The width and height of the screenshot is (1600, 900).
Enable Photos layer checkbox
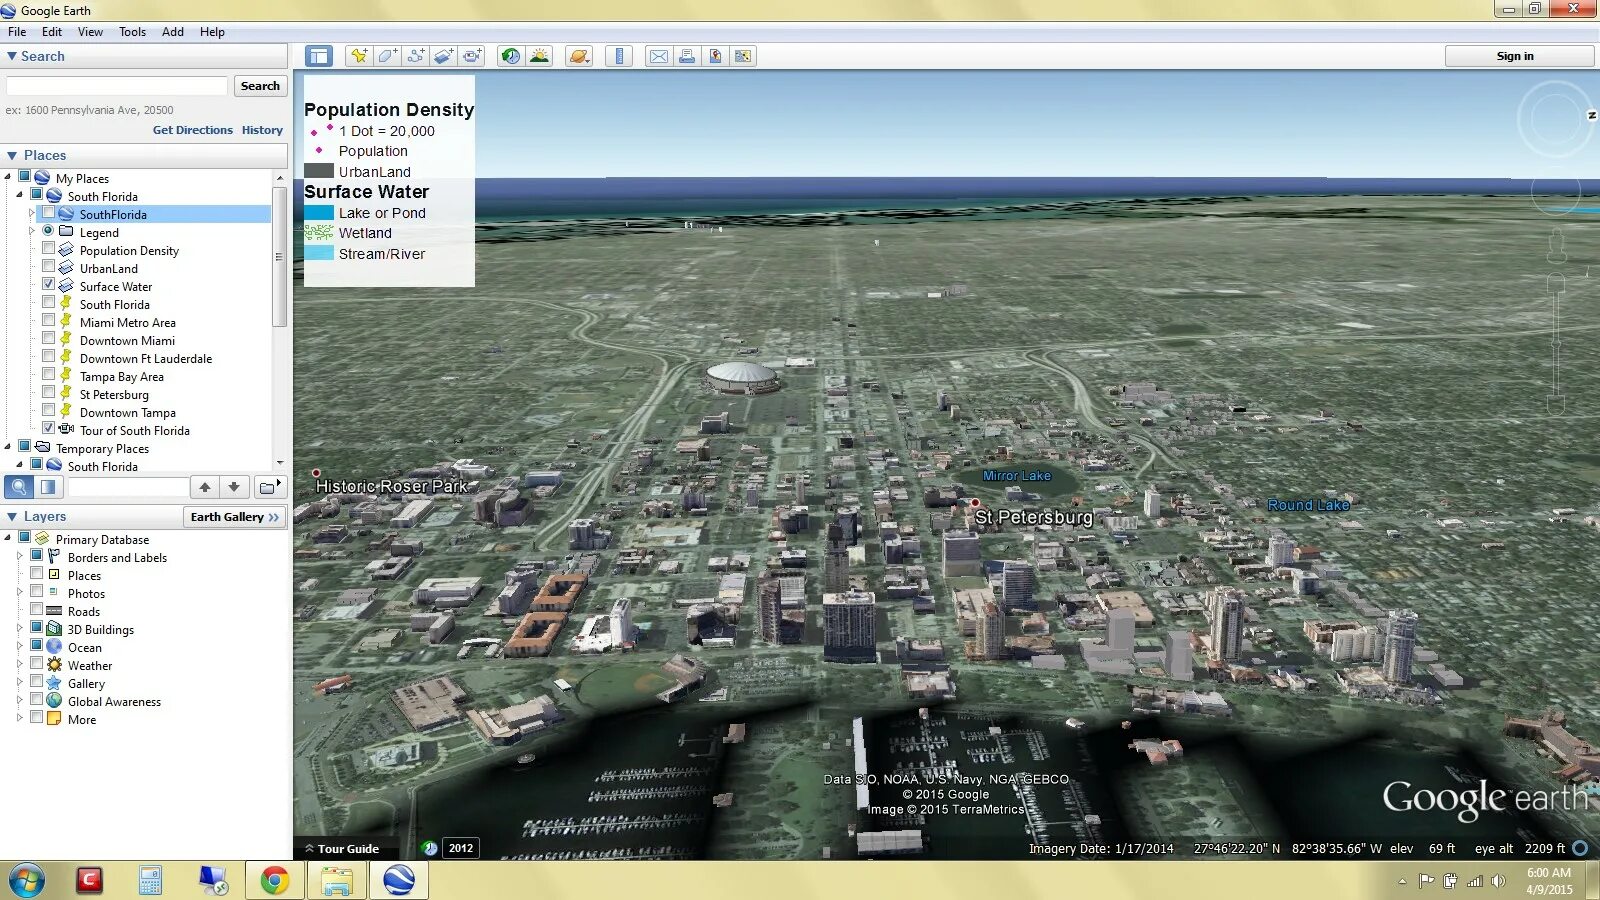coord(36,591)
